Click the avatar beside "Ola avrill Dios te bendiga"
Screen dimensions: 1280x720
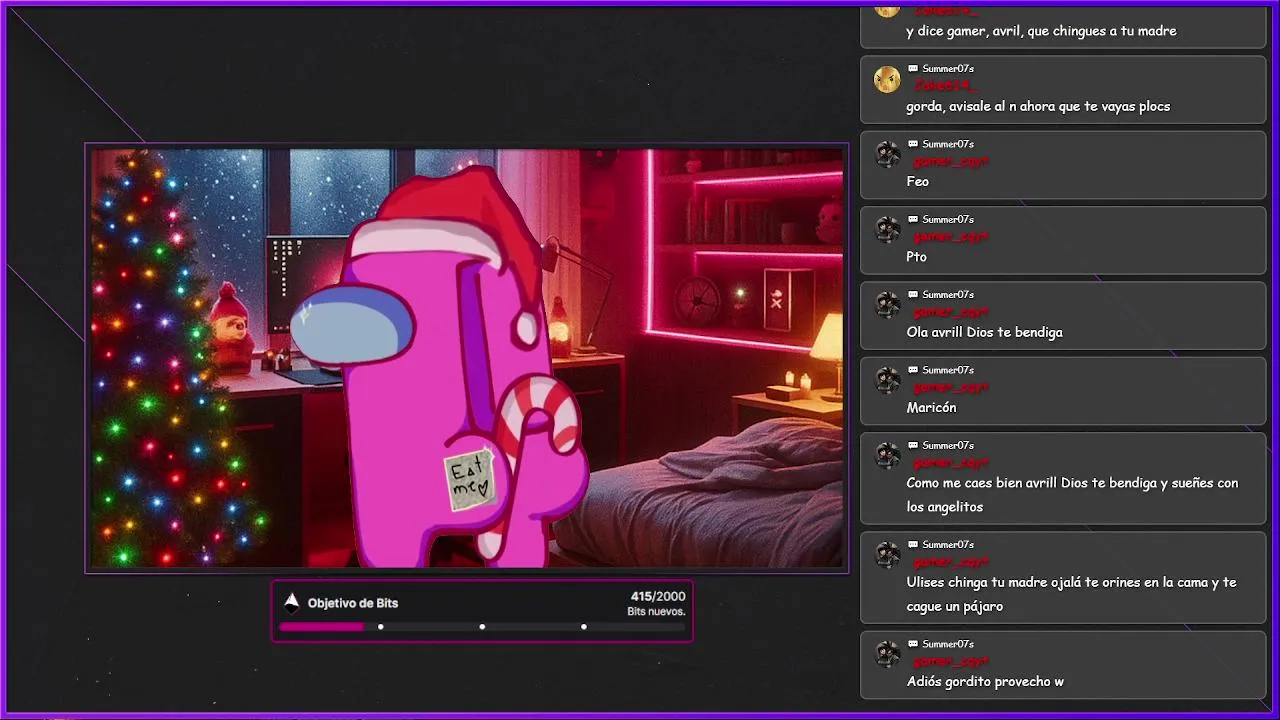tap(887, 306)
